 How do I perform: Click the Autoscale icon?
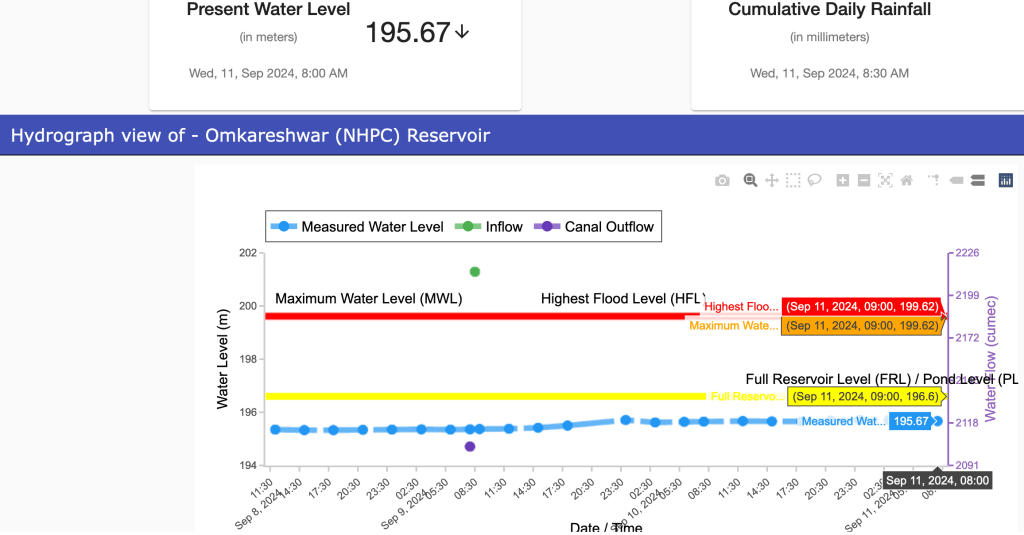pyautogui.click(x=885, y=181)
